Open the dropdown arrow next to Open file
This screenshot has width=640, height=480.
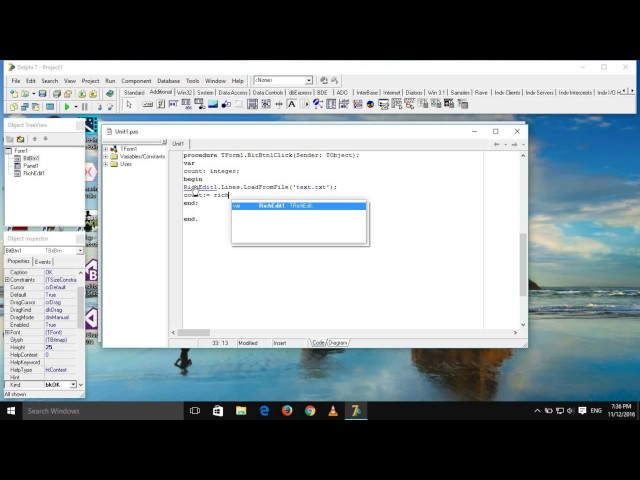coord(33,94)
